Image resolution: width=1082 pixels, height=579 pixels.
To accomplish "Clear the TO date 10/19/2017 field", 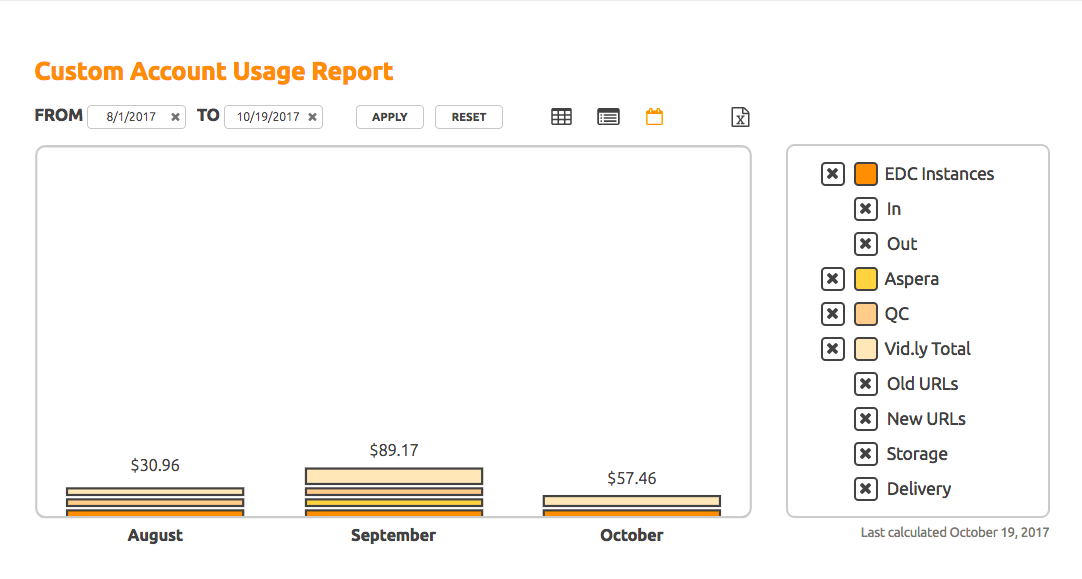I will tap(312, 117).
